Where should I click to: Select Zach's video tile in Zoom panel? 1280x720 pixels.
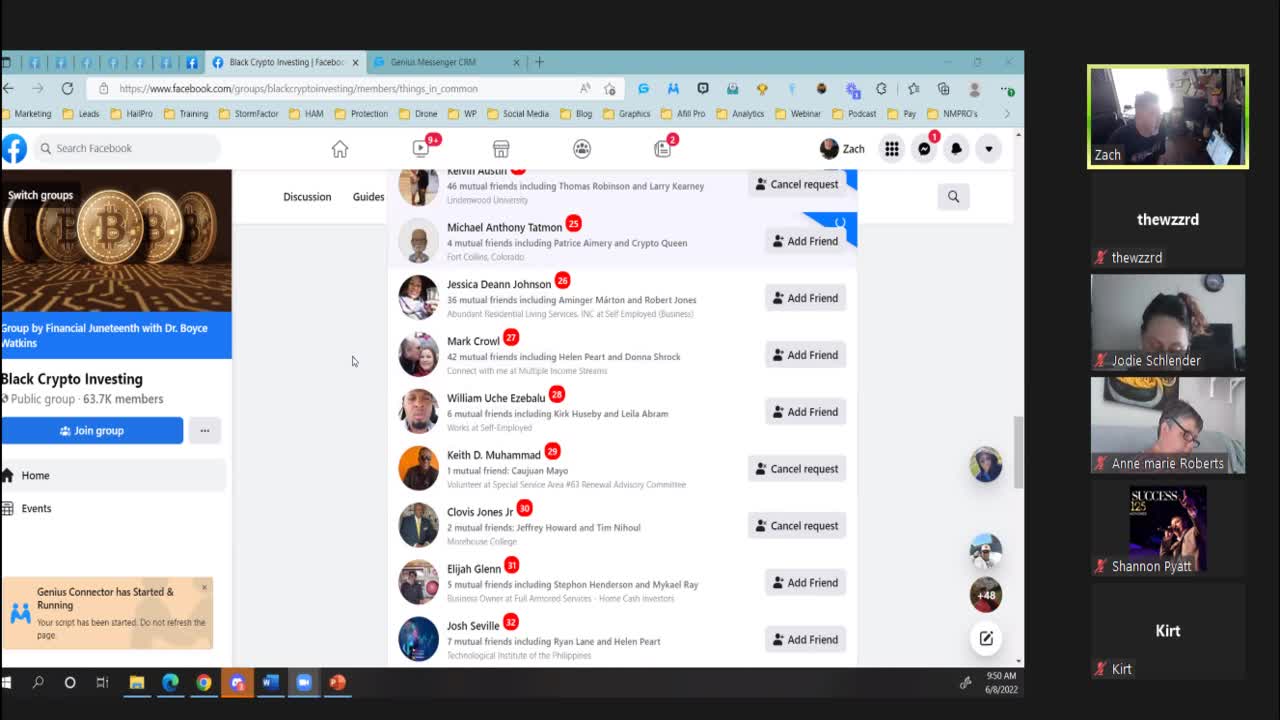point(1168,117)
